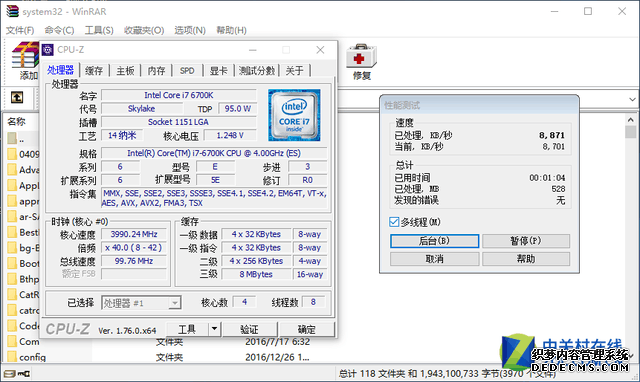Switch to the 测试分数 bench tab
Screen dimensions: 640x382
point(257,71)
